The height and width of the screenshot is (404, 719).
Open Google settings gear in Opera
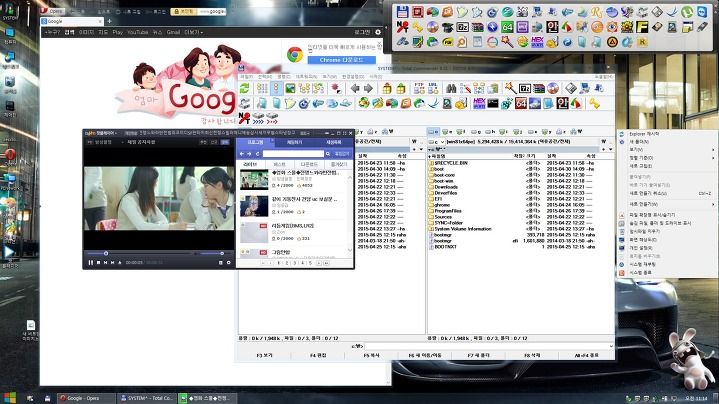[378, 32]
